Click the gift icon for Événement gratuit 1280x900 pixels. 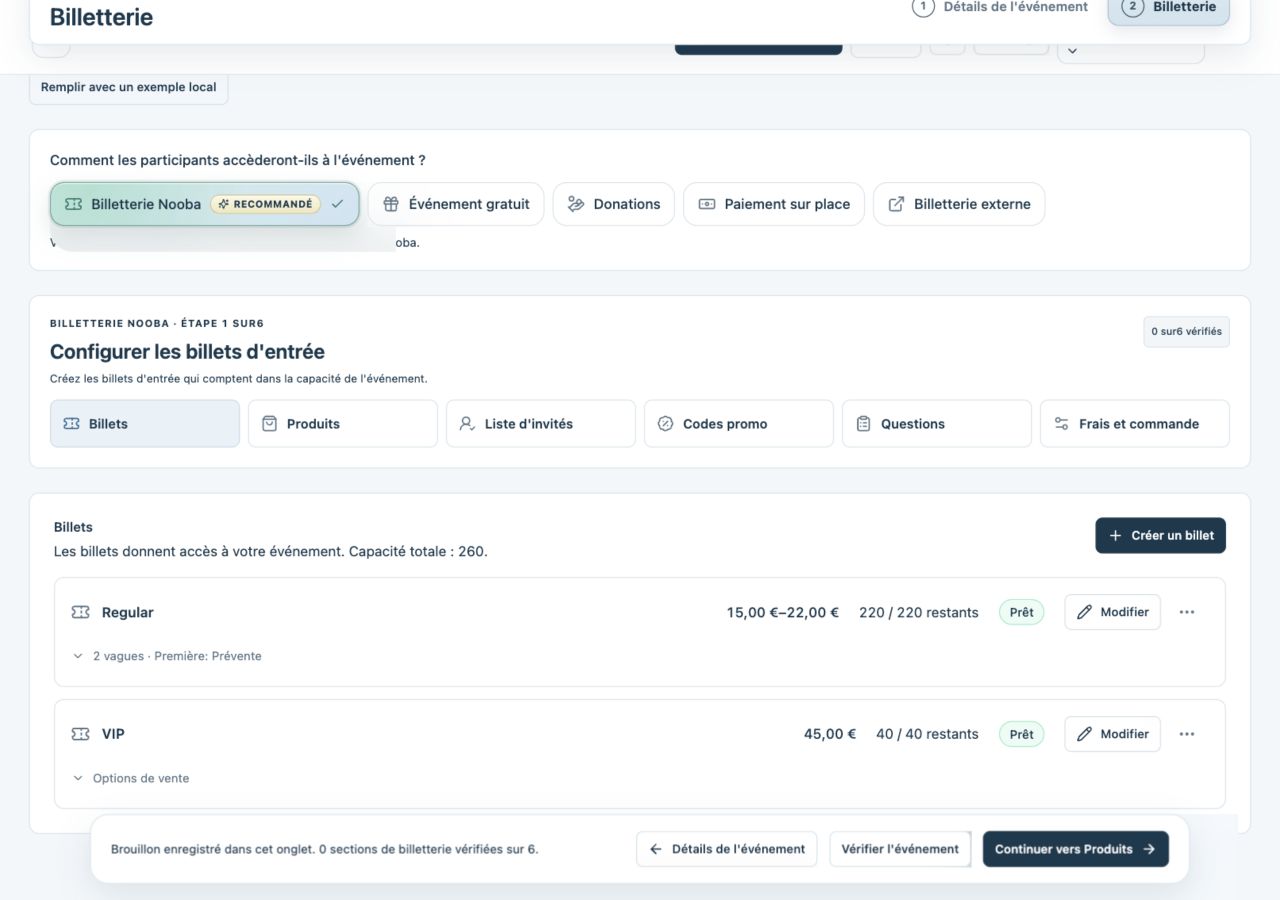click(x=391, y=204)
